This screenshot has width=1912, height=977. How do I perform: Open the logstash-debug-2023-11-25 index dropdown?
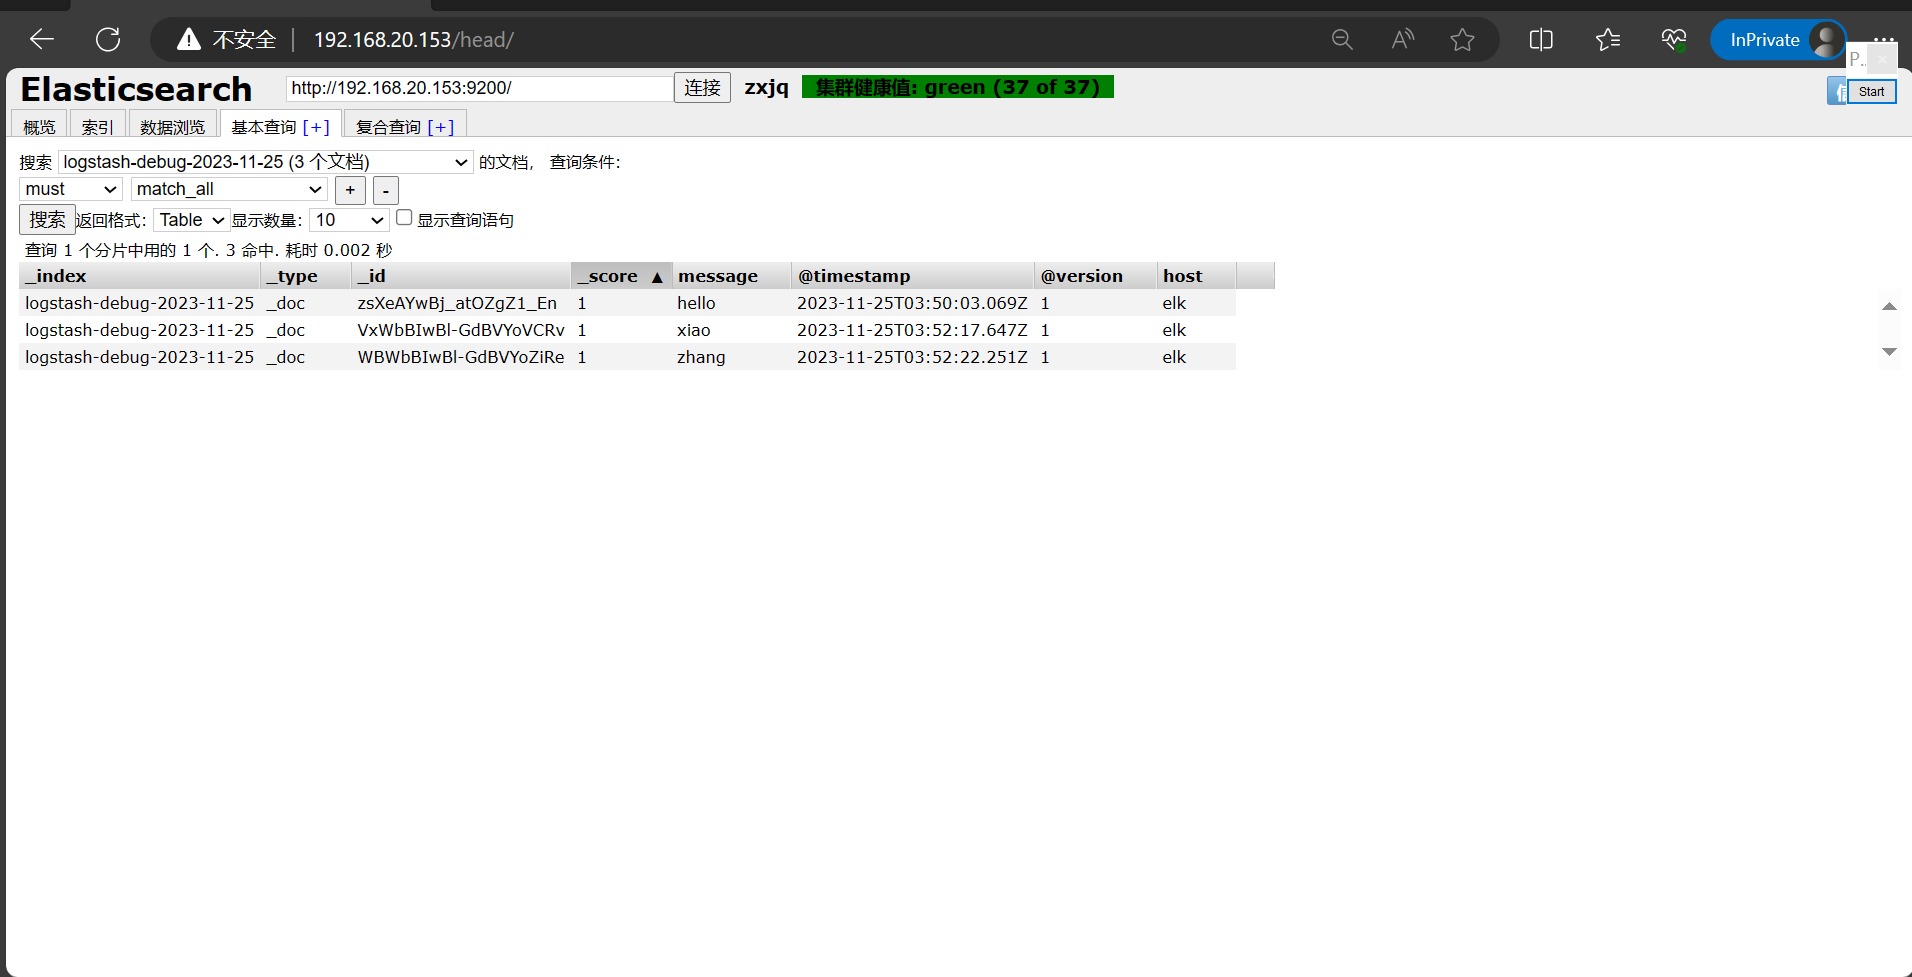pos(265,162)
